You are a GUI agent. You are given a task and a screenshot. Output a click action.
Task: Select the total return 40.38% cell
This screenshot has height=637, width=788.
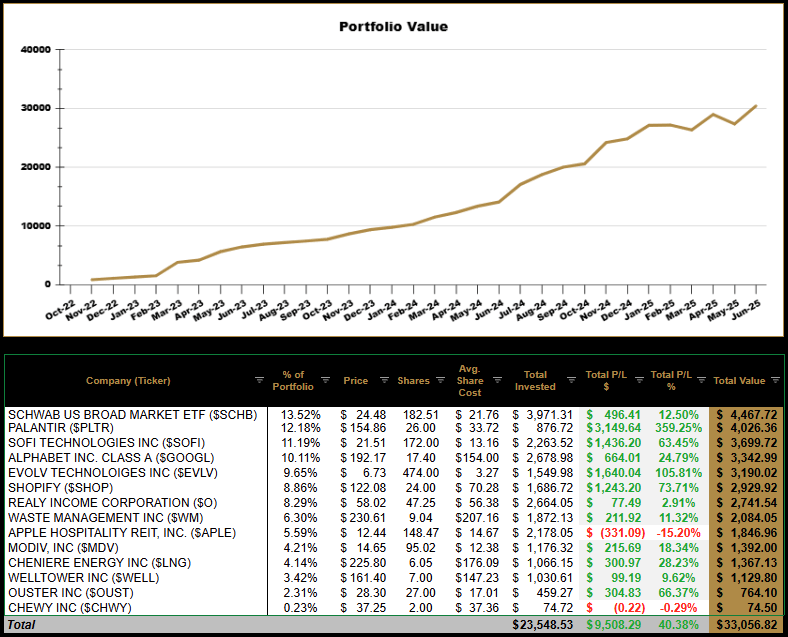(x=678, y=624)
